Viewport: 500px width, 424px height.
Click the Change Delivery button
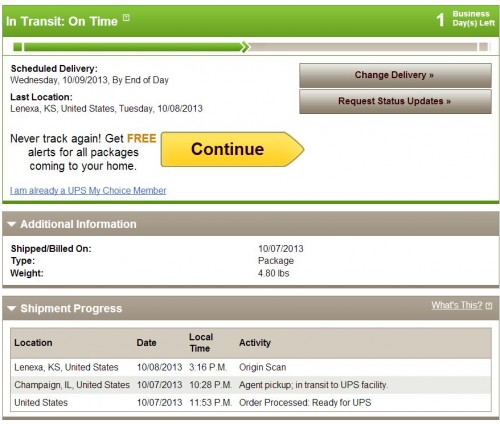(395, 75)
